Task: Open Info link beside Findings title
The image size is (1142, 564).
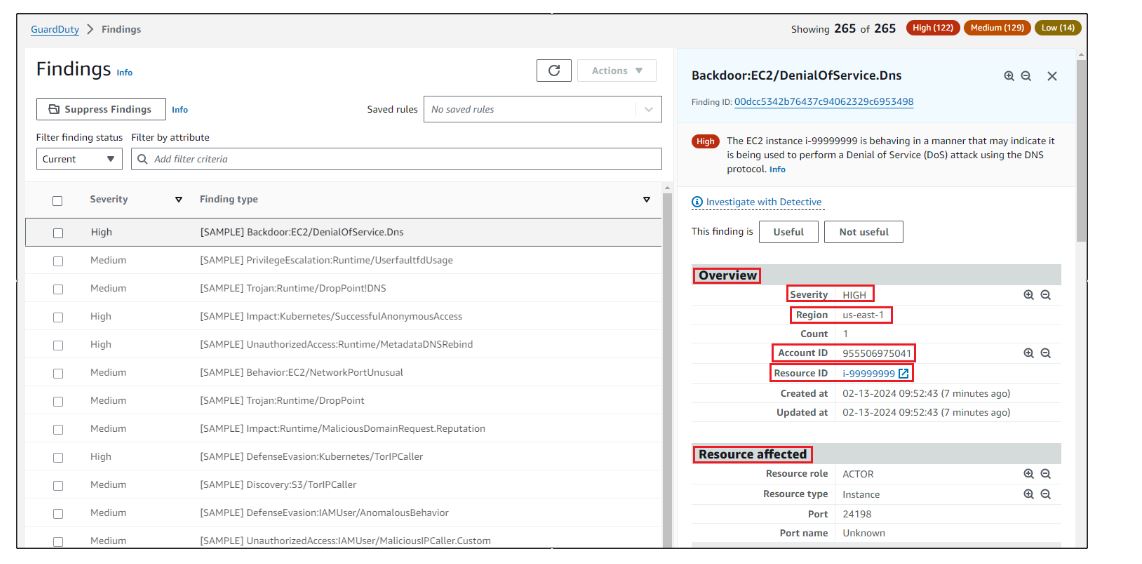Action: (x=125, y=73)
